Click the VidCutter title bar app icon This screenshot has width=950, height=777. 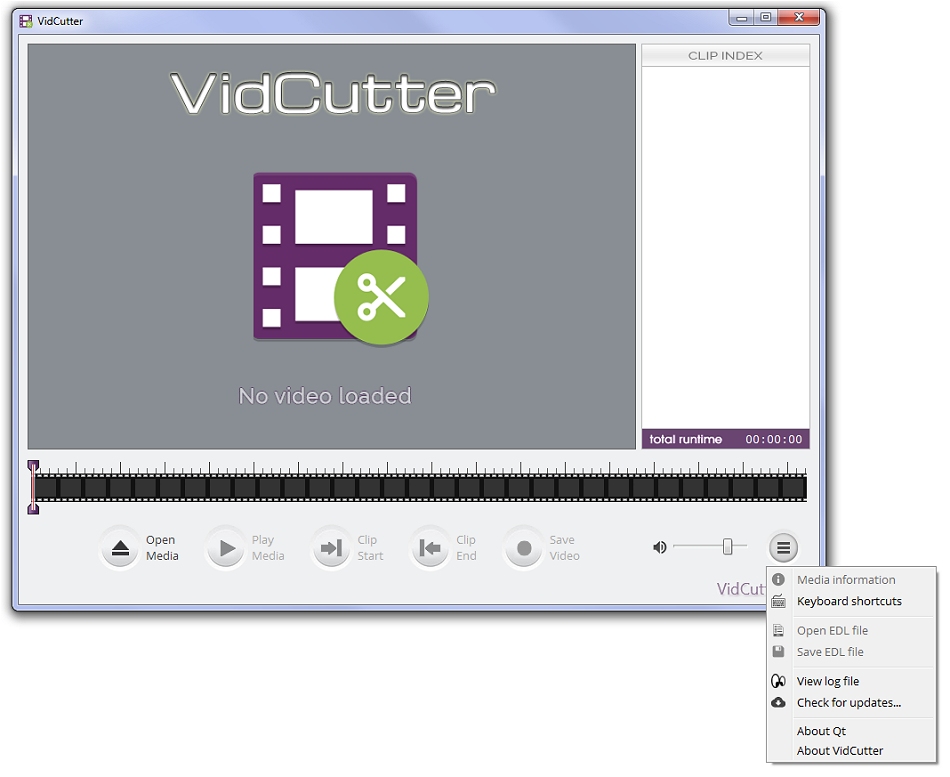coord(25,21)
